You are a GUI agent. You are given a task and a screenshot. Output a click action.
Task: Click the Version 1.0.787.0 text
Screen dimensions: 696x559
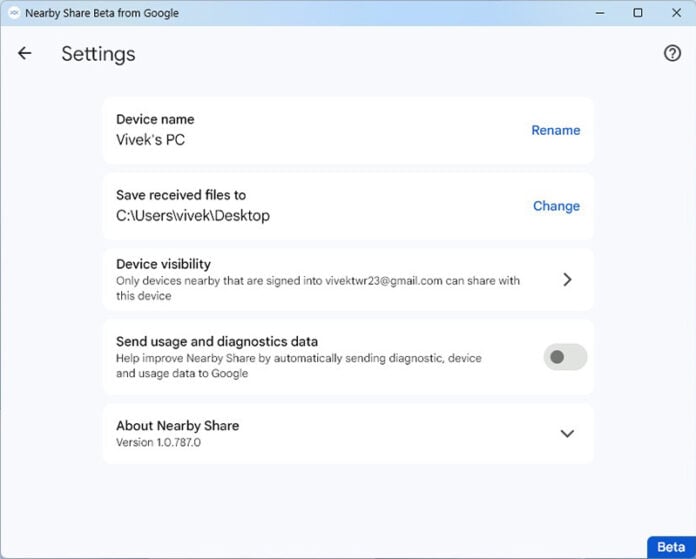coord(158,442)
